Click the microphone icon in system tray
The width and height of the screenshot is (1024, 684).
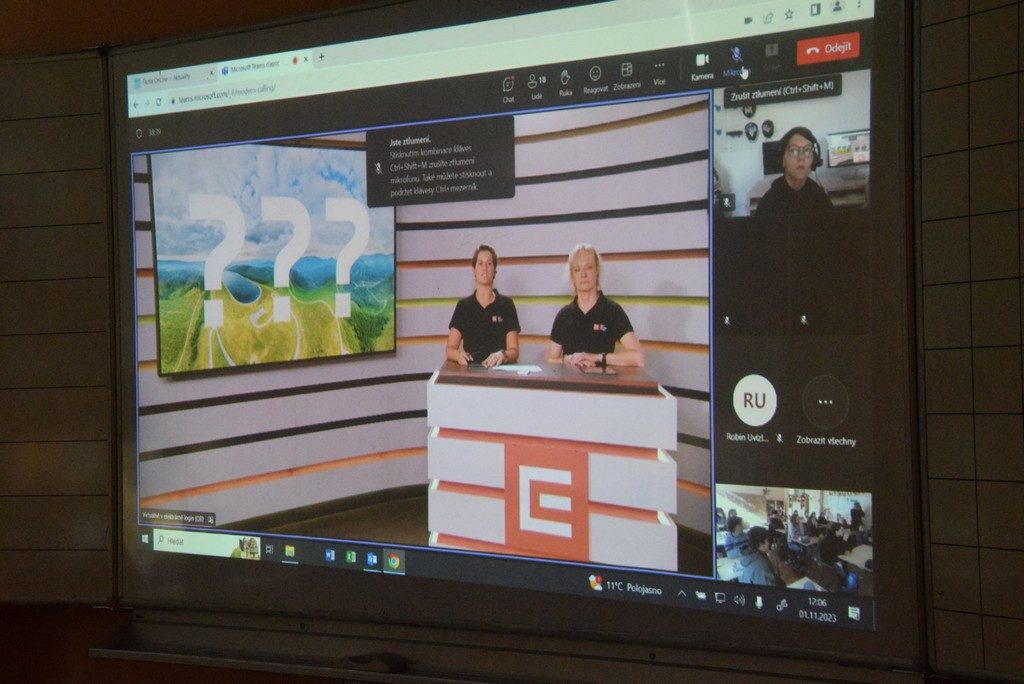click(759, 602)
